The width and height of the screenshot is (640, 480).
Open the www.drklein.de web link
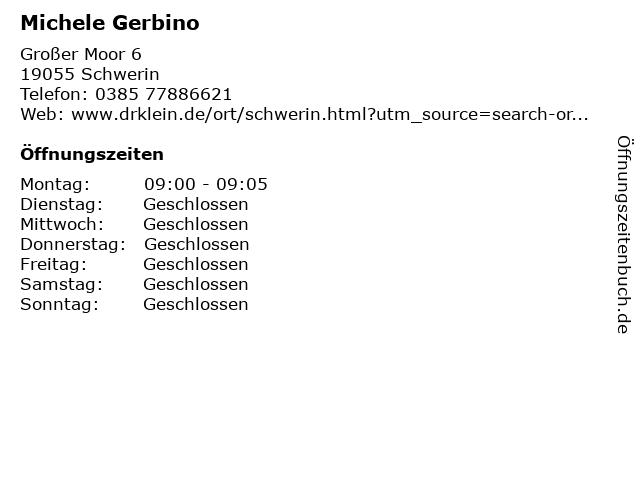click(330, 114)
